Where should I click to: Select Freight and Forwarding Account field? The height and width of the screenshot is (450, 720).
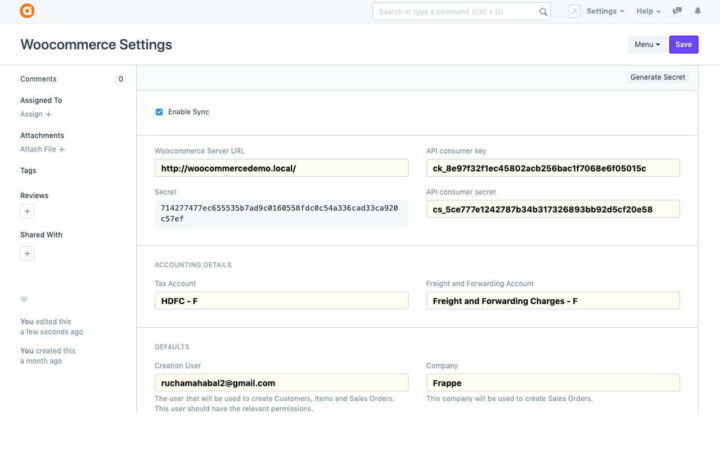click(x=553, y=301)
